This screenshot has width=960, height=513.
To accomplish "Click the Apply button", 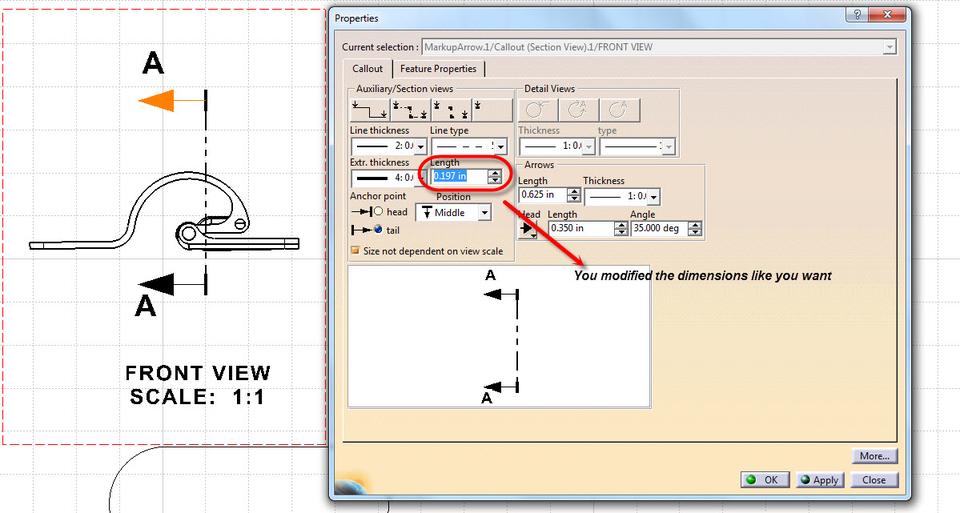I will tap(820, 480).
